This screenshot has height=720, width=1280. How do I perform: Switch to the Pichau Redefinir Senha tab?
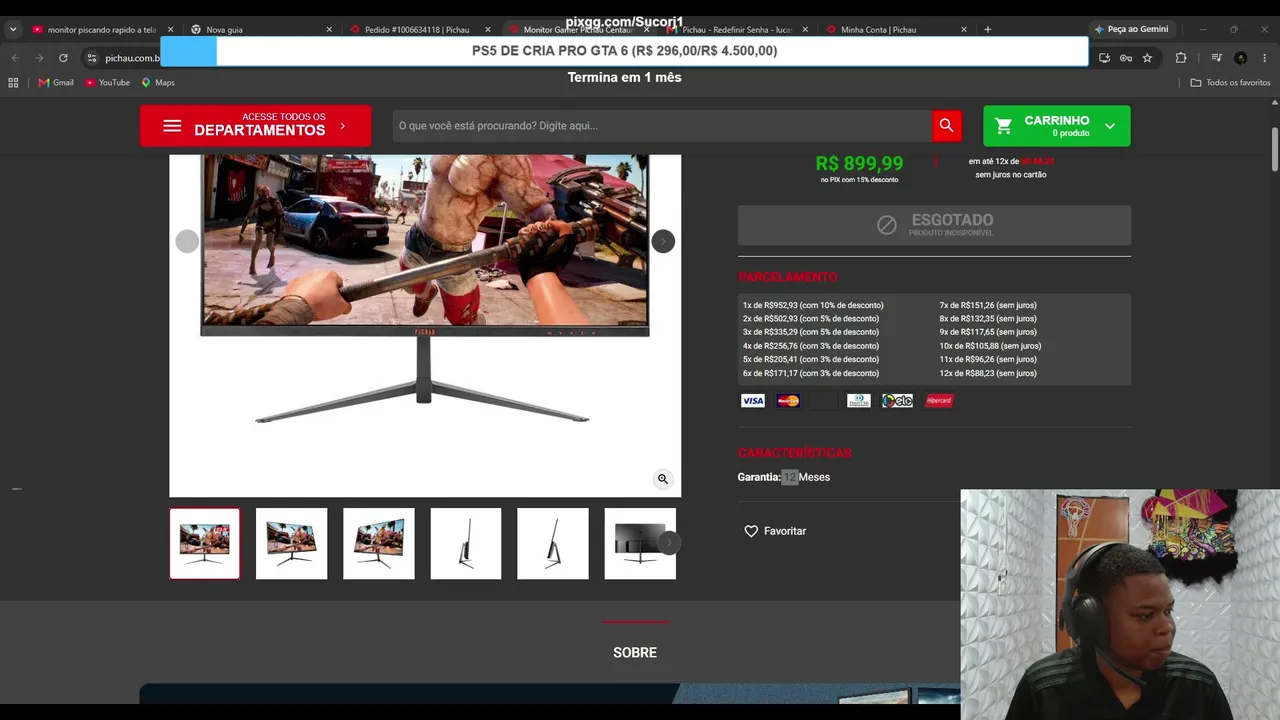click(x=737, y=29)
